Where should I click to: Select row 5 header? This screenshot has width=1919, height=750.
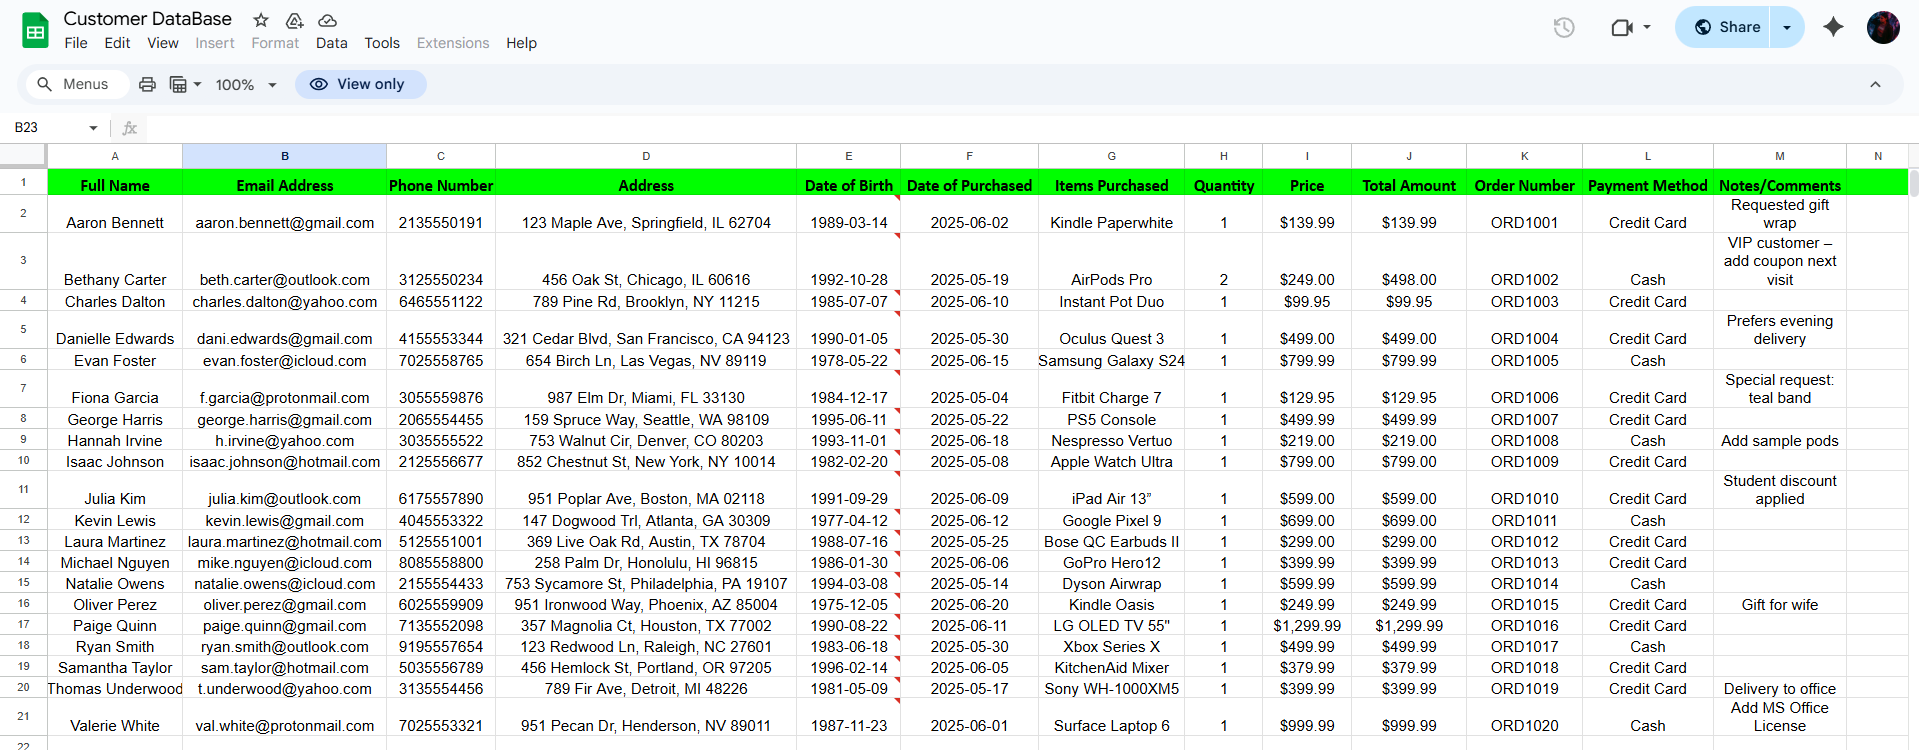click(23, 329)
